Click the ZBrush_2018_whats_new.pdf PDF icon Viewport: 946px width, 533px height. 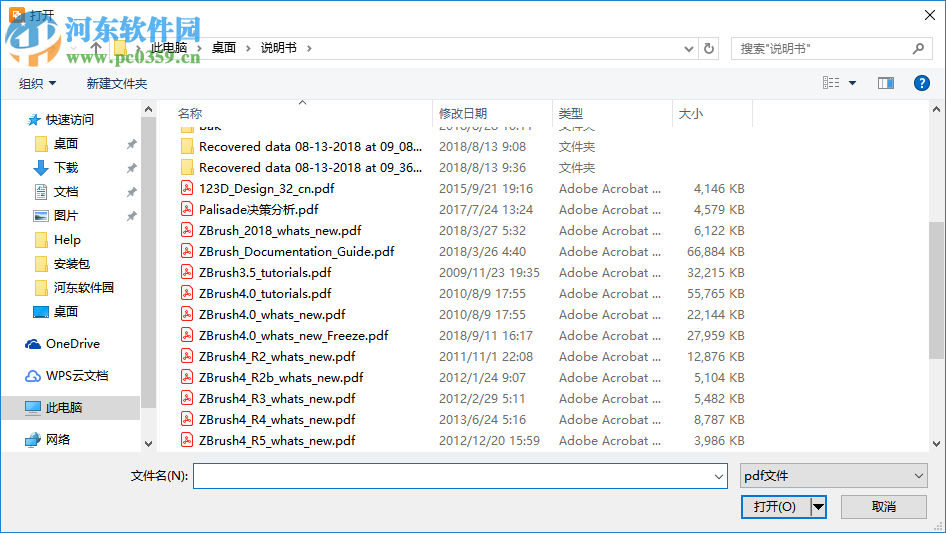[x=187, y=231]
